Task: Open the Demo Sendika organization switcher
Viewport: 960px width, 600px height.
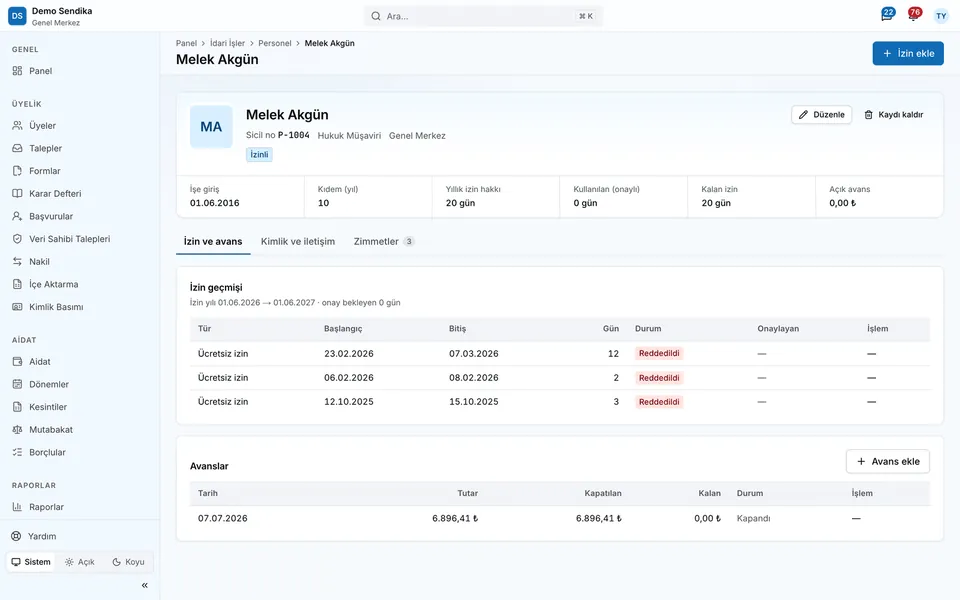Action: pyautogui.click(x=50, y=16)
